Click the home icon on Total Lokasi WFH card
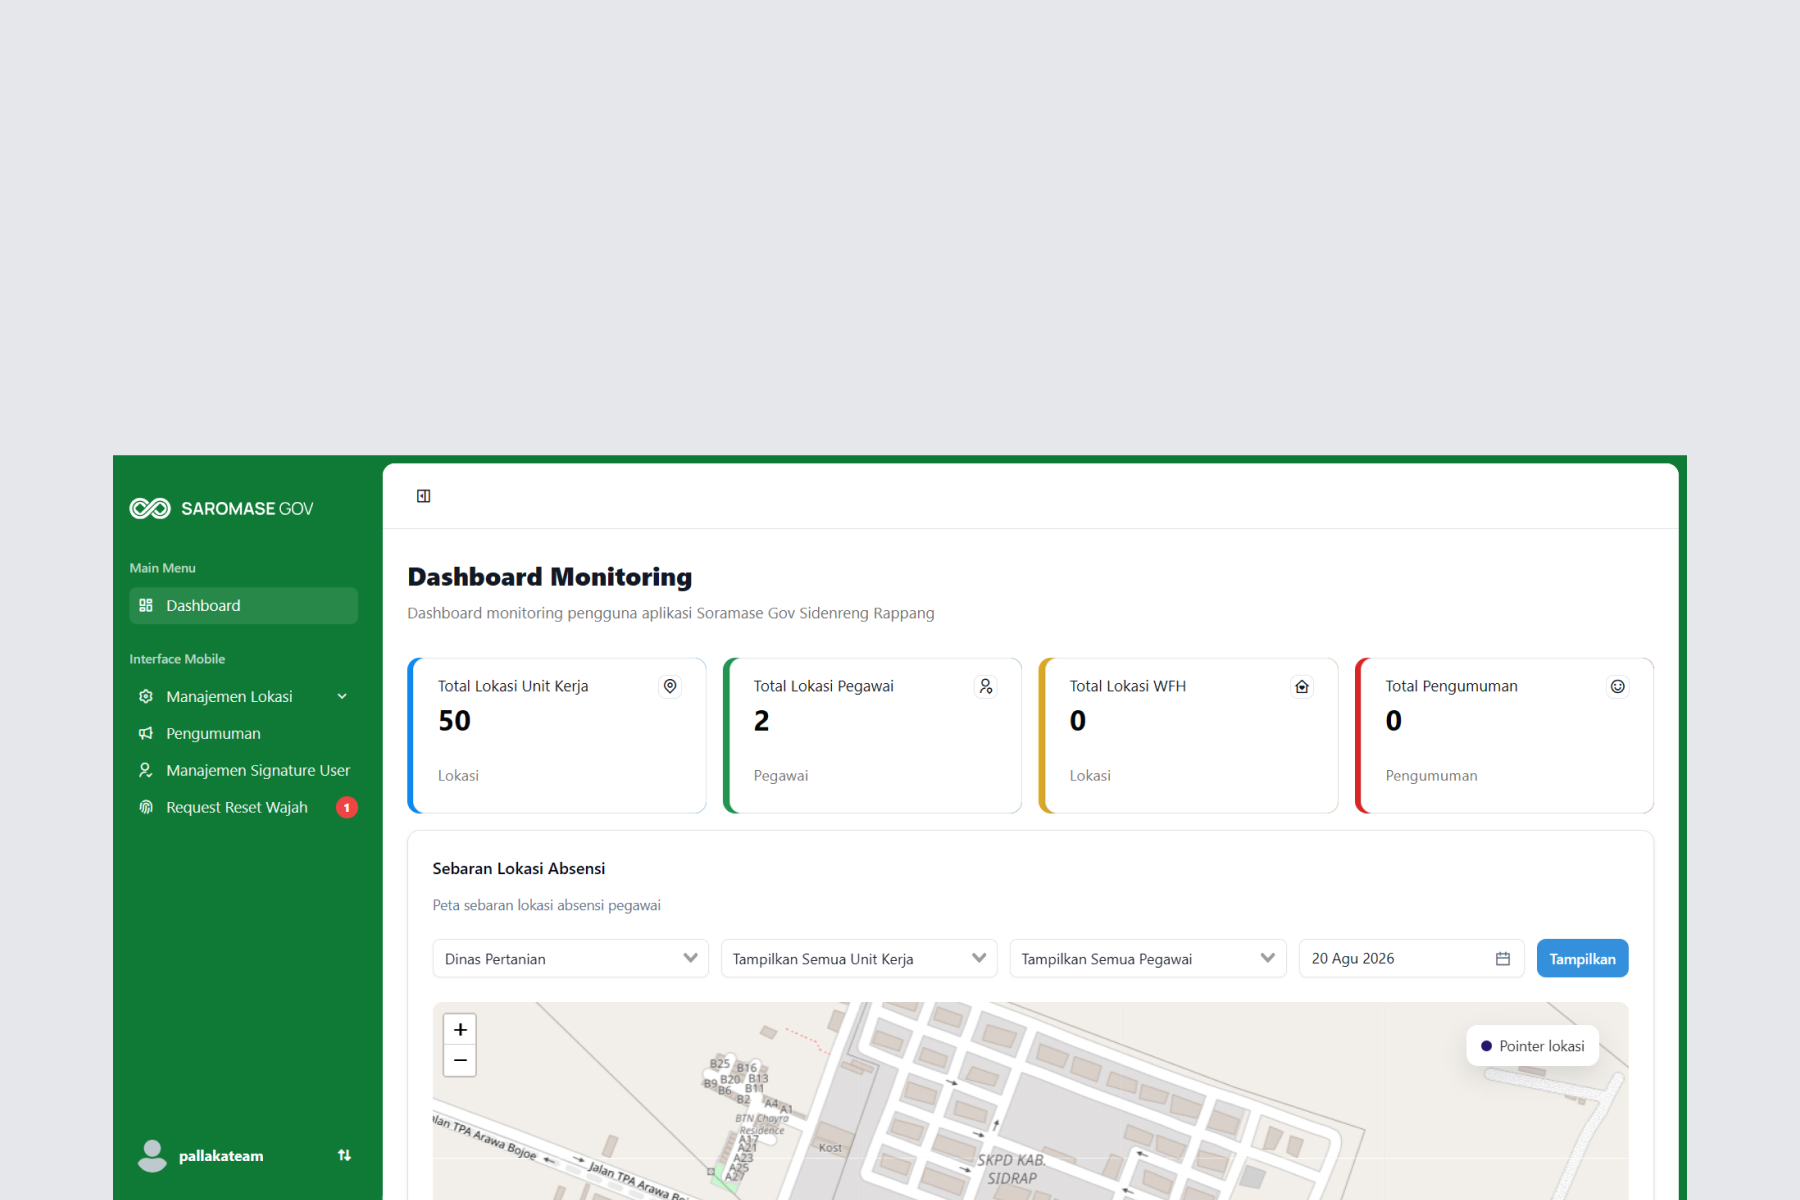 (x=1302, y=686)
